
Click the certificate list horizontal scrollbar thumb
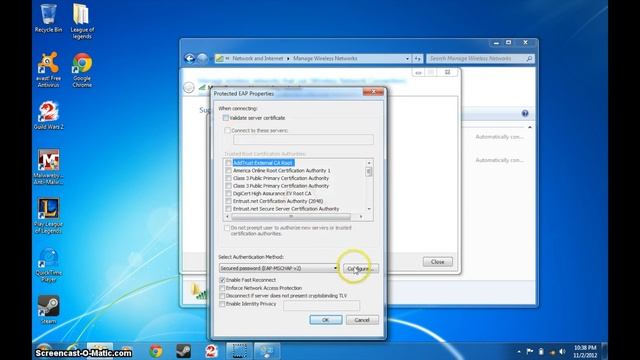(x=291, y=217)
